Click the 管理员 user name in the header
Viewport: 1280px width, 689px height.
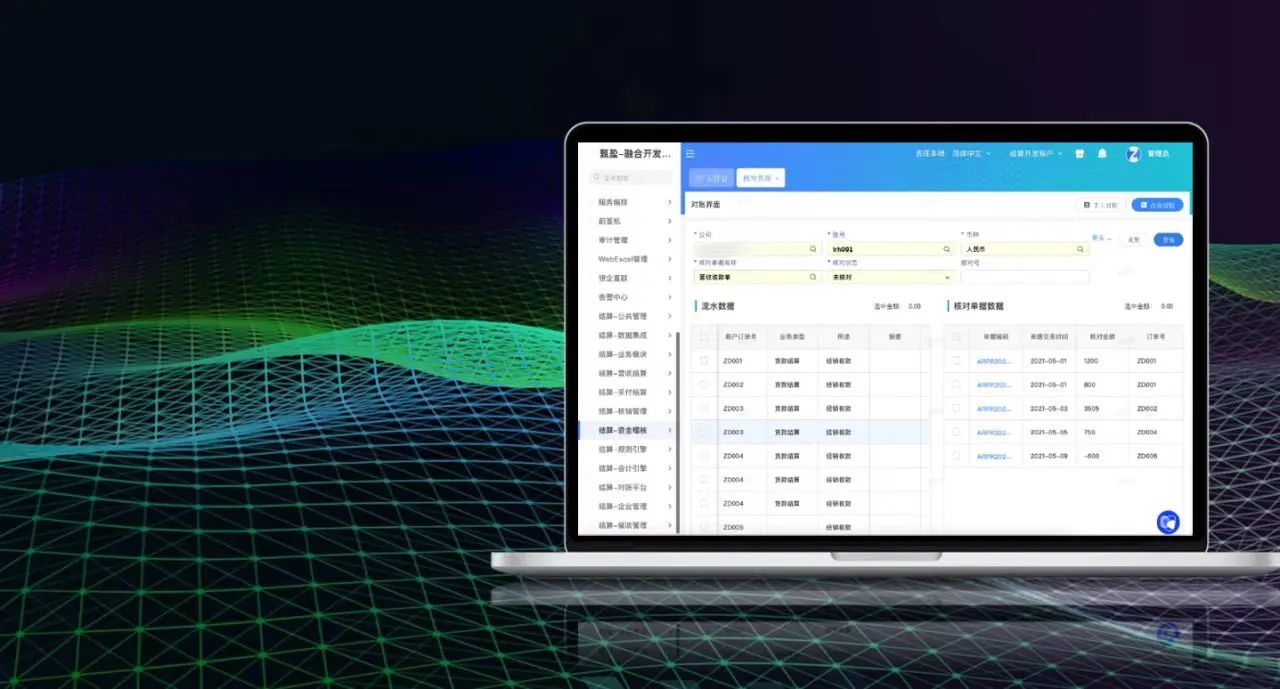pos(1158,154)
